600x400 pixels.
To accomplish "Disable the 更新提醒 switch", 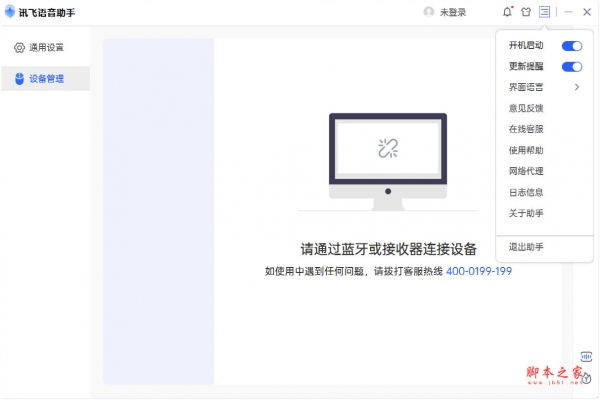I will coord(572,67).
